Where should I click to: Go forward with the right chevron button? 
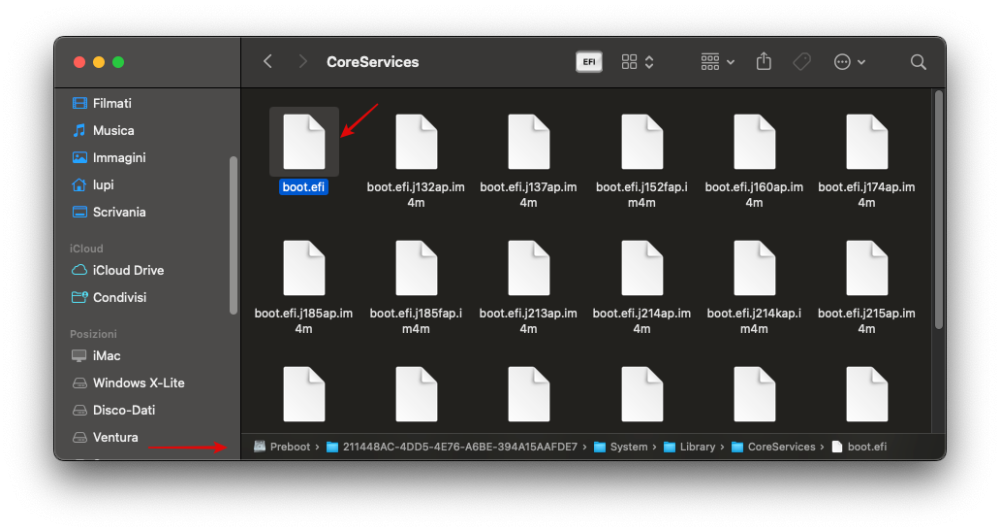click(x=303, y=62)
